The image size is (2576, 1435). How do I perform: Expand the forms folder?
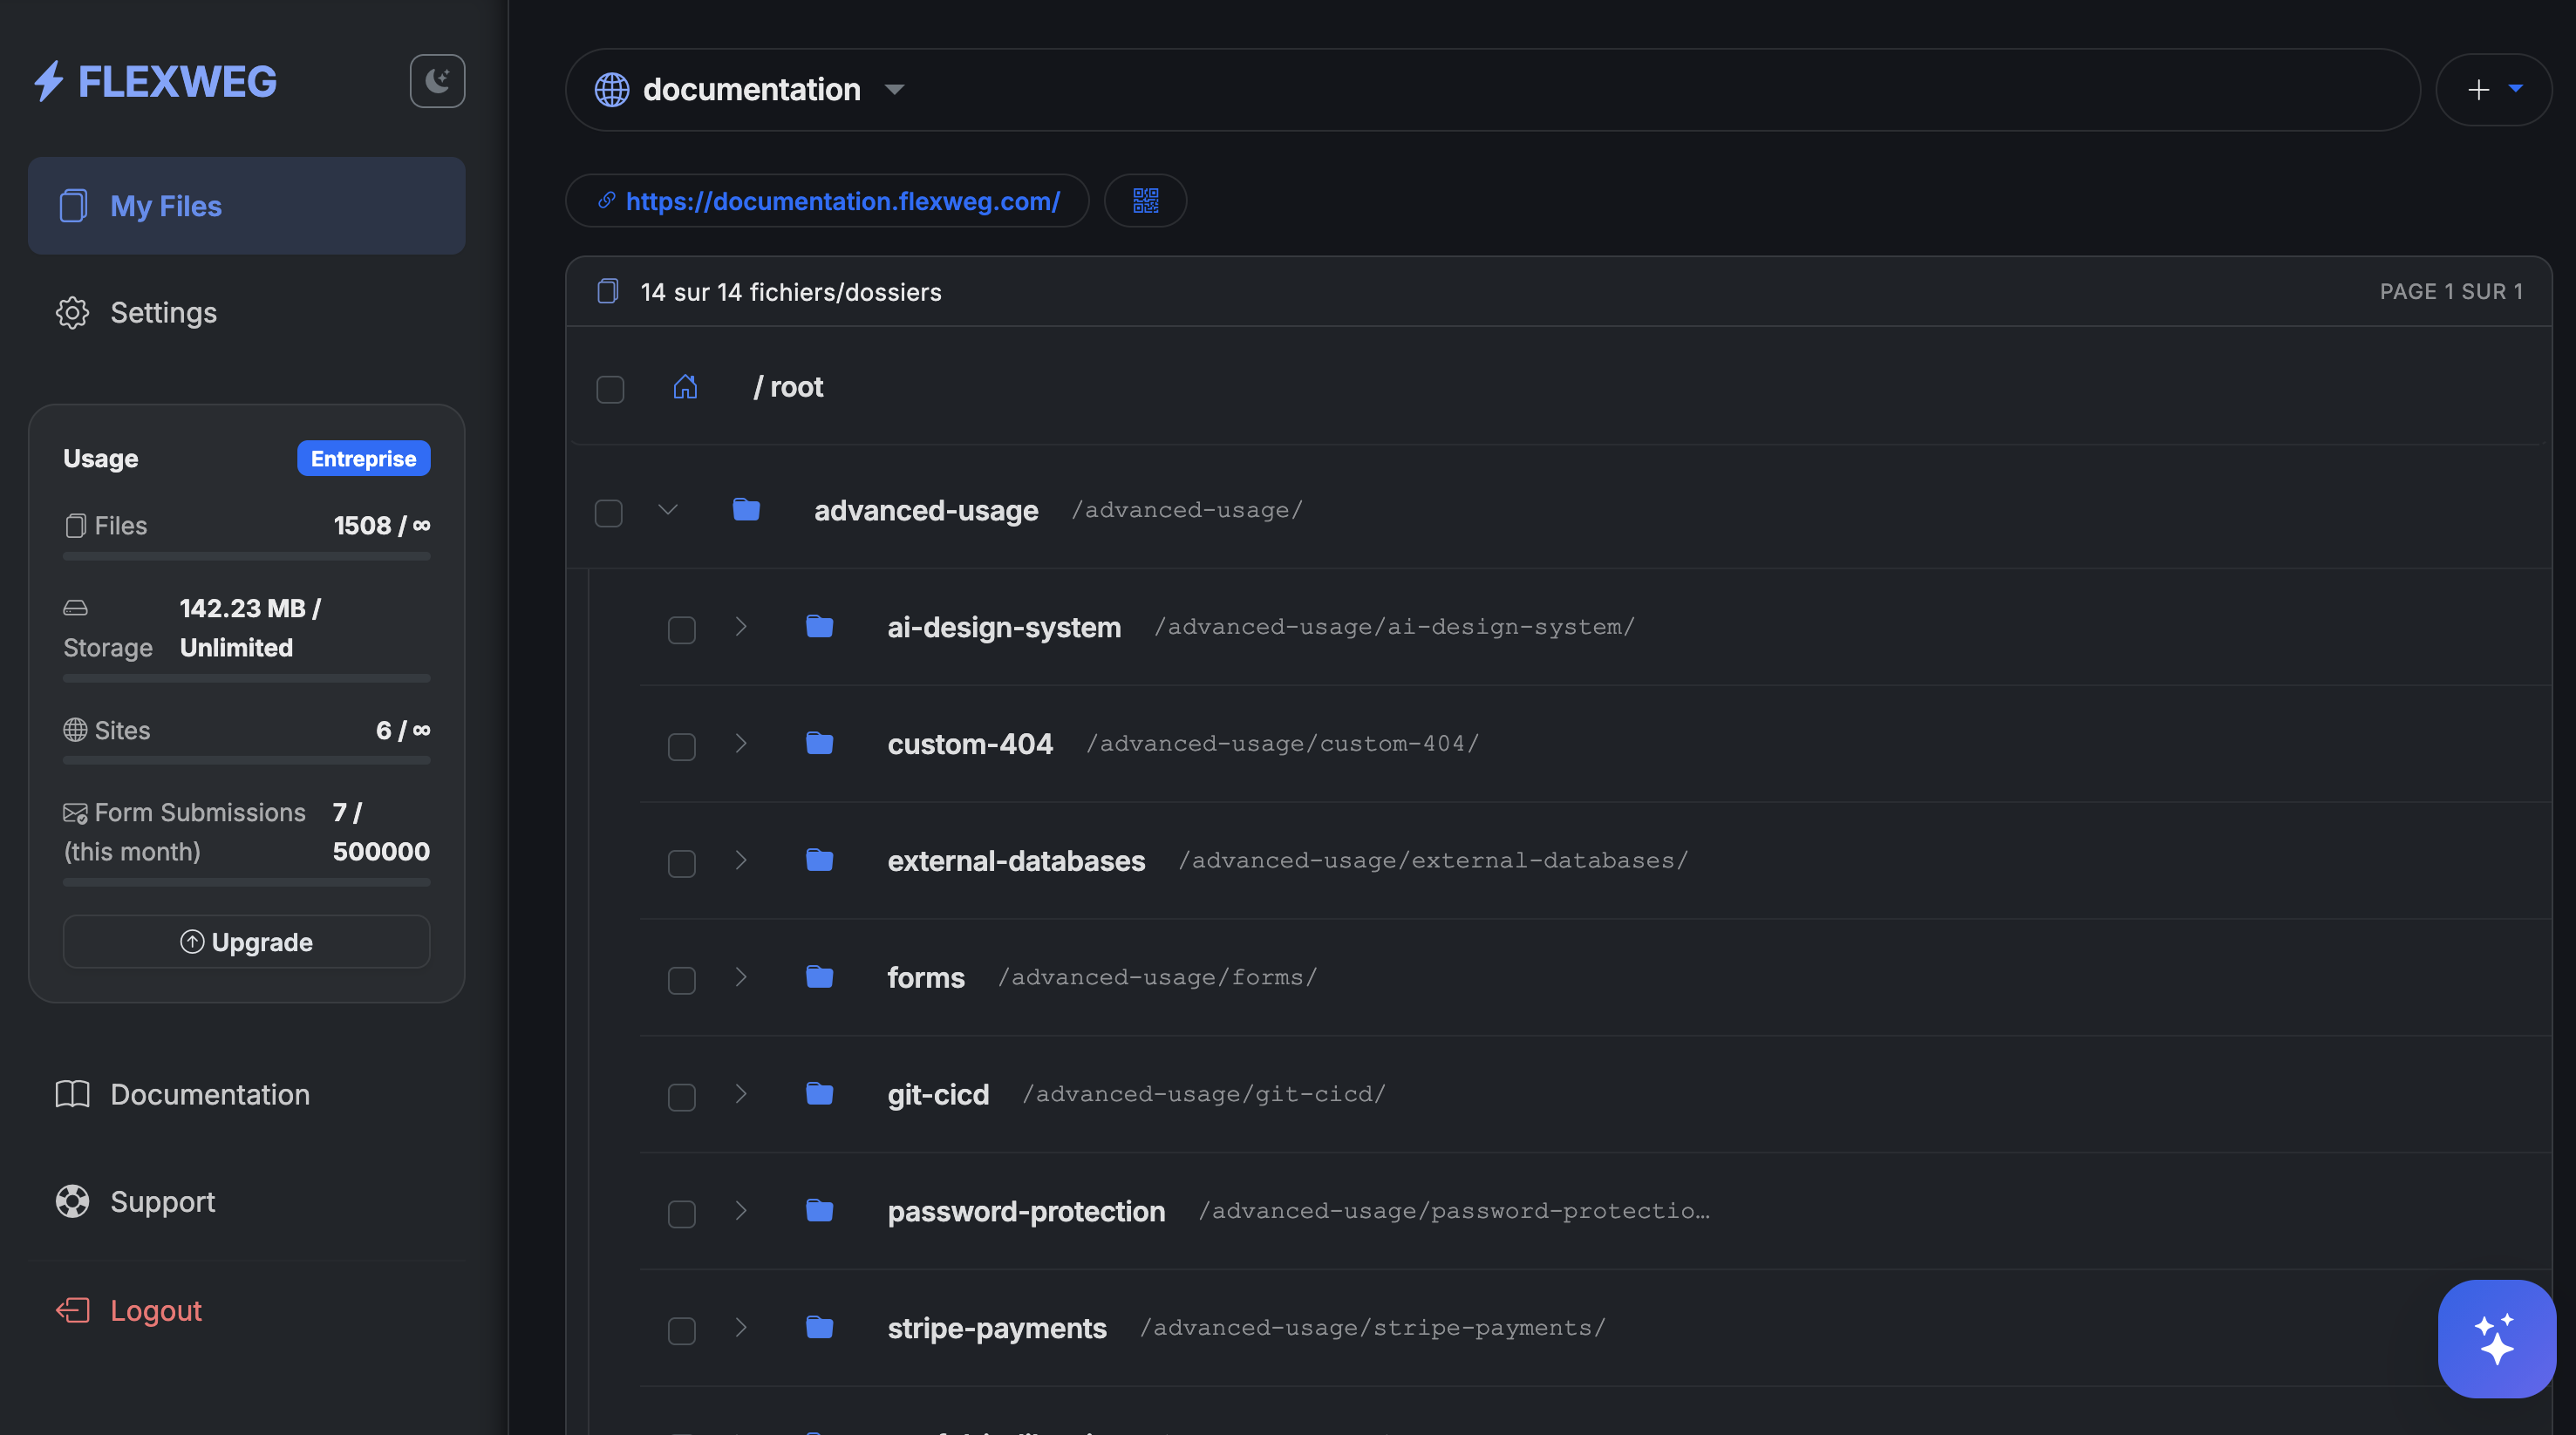[741, 978]
